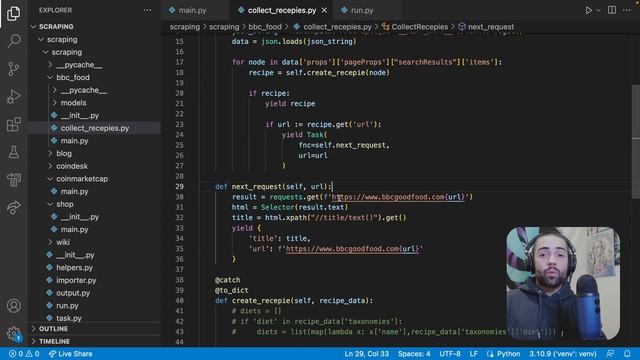Open feedback icon in status bar

click(x=610, y=354)
